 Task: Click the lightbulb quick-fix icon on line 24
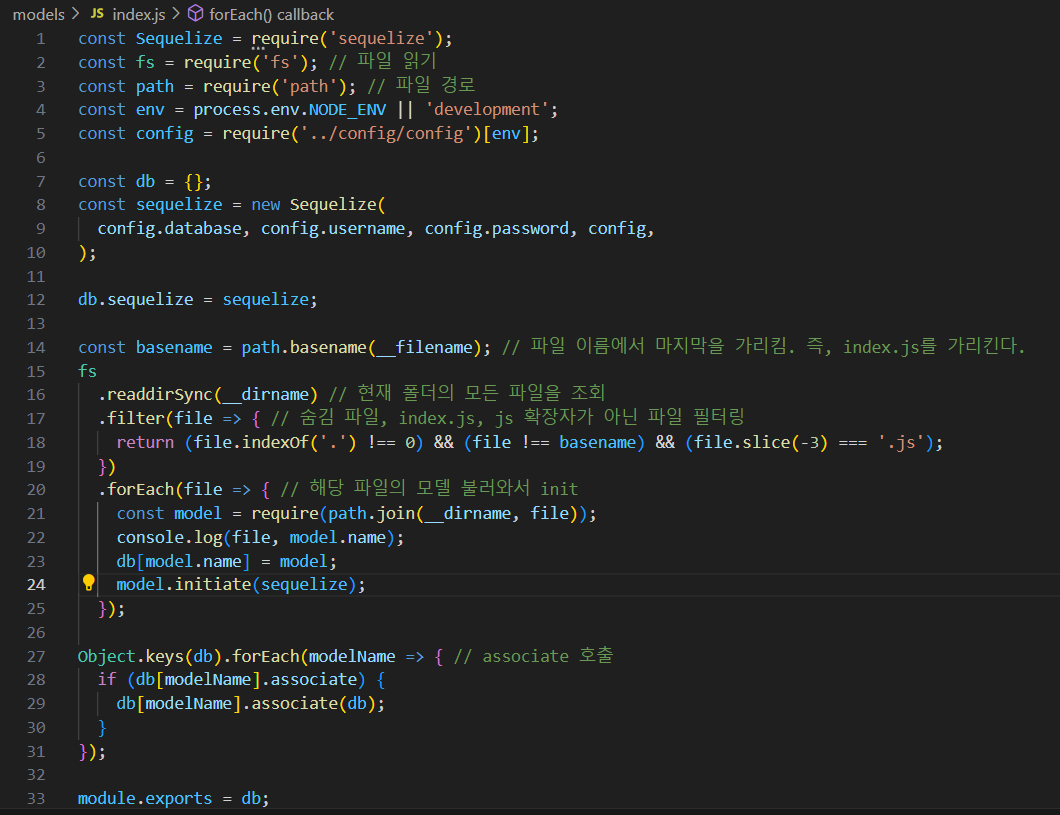[x=89, y=583]
